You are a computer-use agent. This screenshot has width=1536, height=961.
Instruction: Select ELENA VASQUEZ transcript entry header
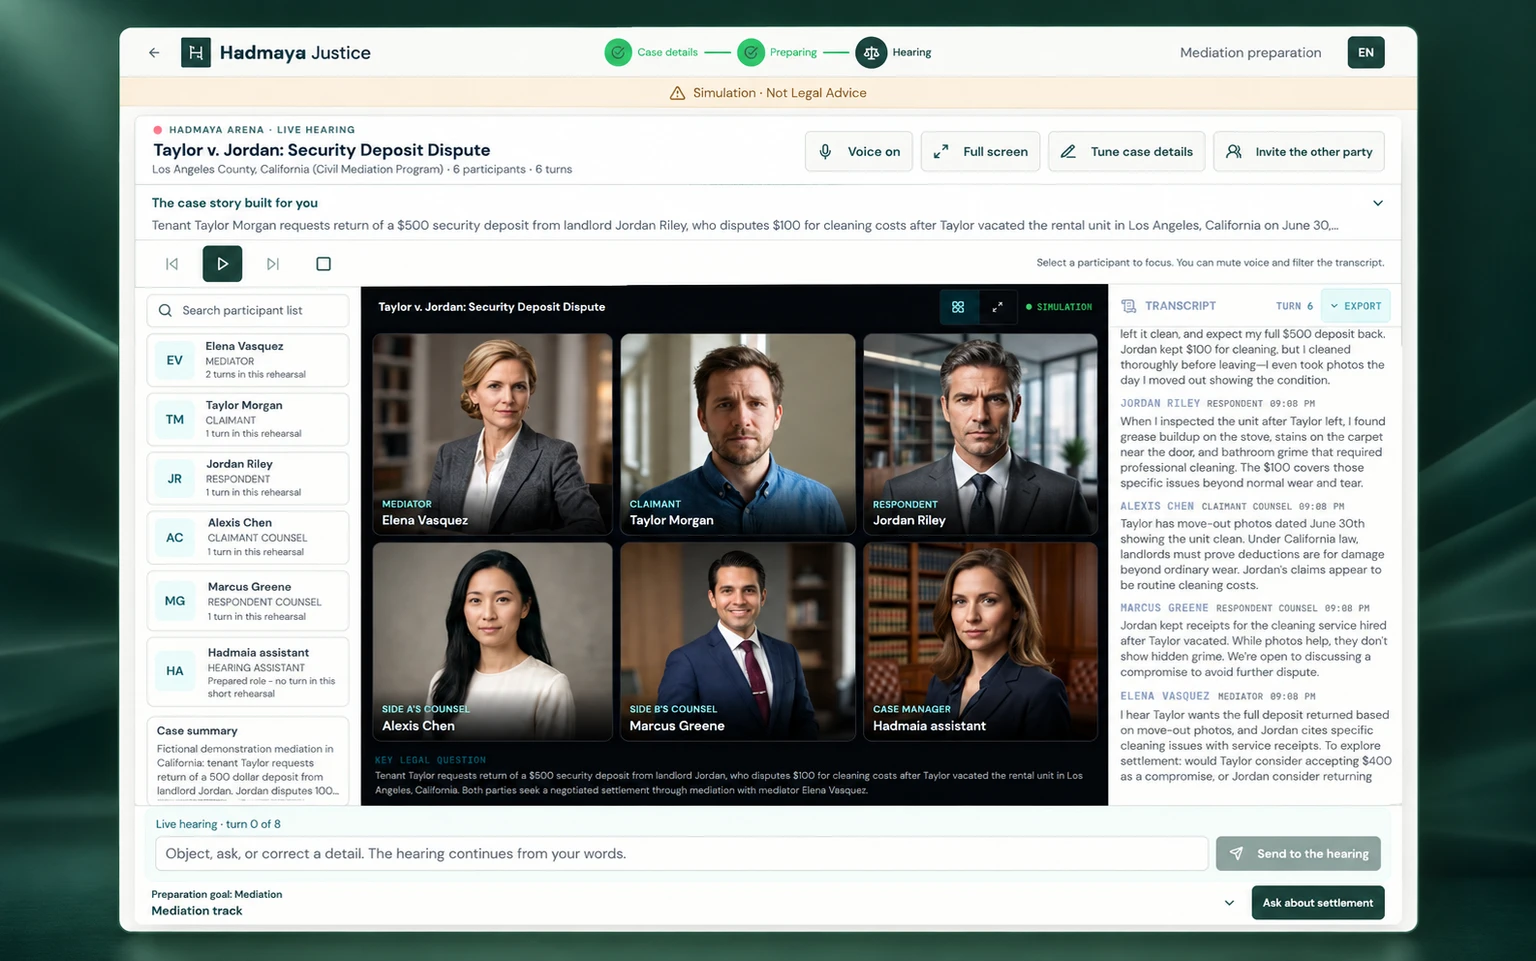click(1217, 696)
